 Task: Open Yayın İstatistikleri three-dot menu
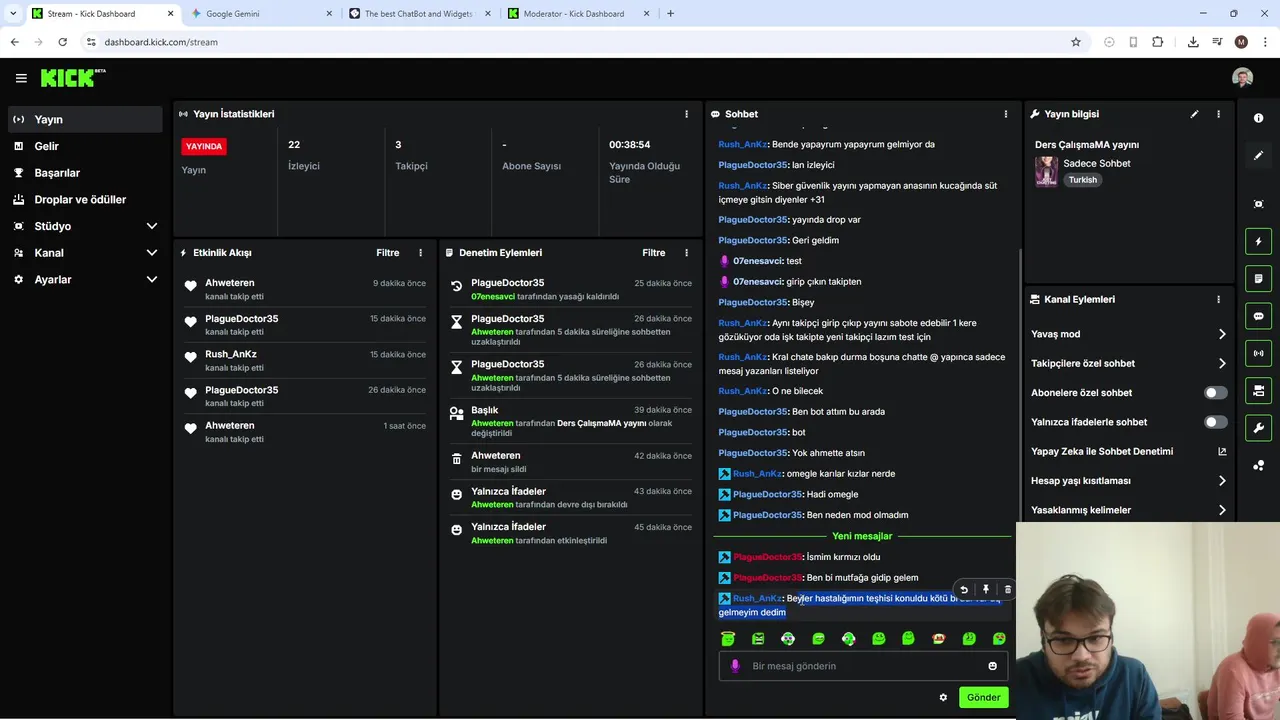coord(686,114)
